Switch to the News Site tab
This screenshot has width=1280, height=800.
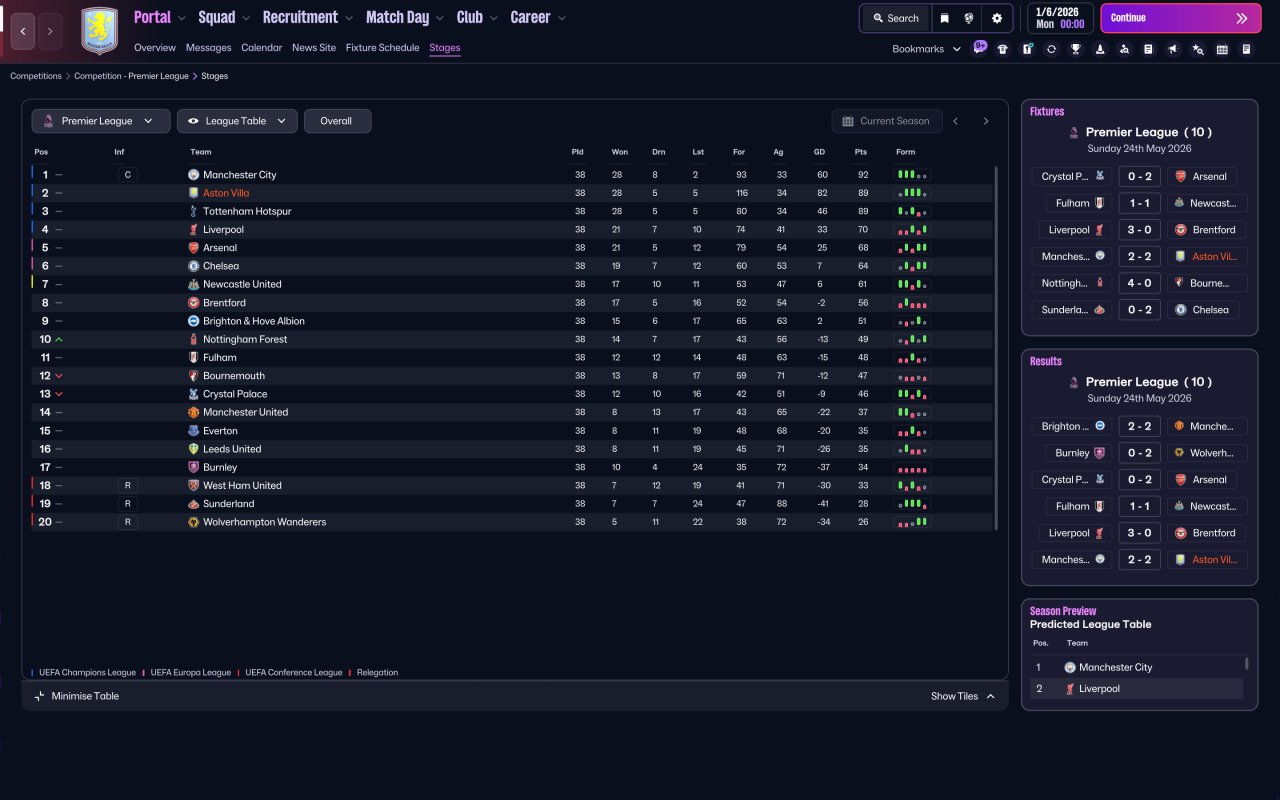point(314,48)
